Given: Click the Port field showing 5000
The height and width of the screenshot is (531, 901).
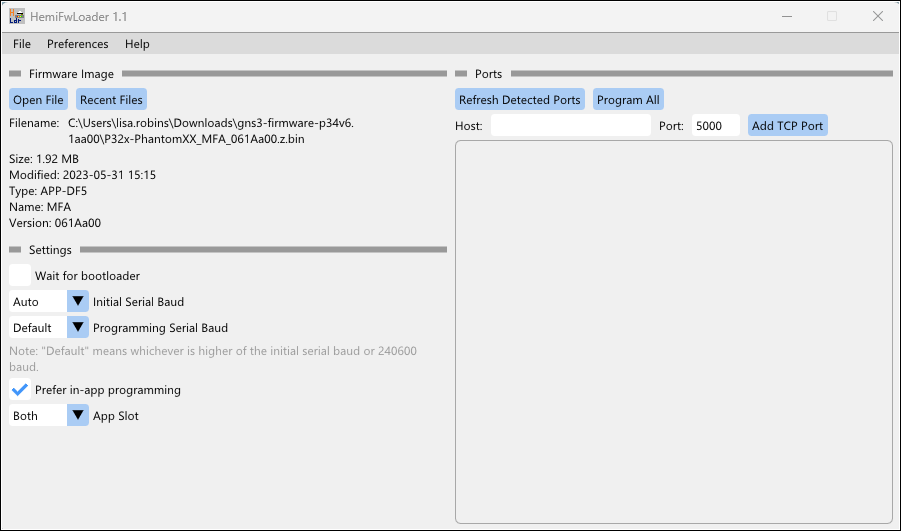Looking at the screenshot, I should point(714,126).
